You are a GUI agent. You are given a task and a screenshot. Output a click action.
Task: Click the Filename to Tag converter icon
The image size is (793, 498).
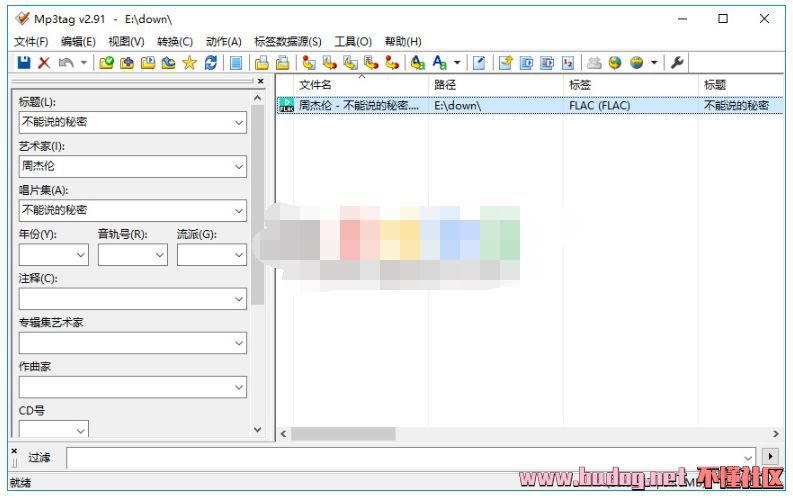click(329, 63)
